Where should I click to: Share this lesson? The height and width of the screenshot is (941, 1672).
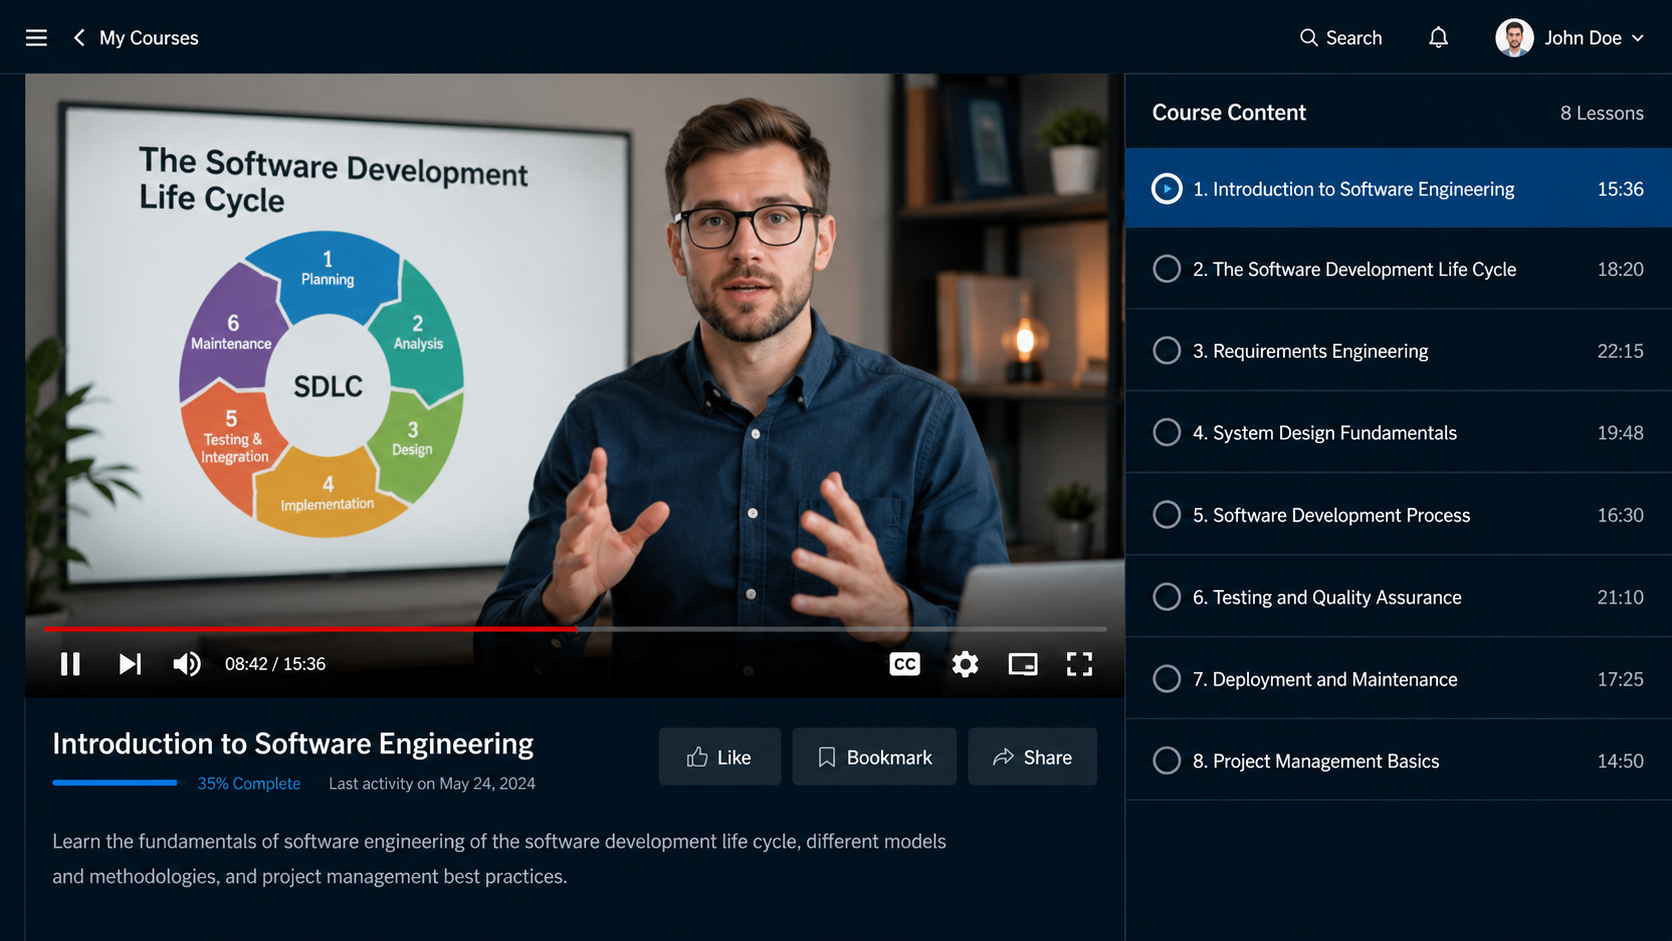click(1032, 757)
